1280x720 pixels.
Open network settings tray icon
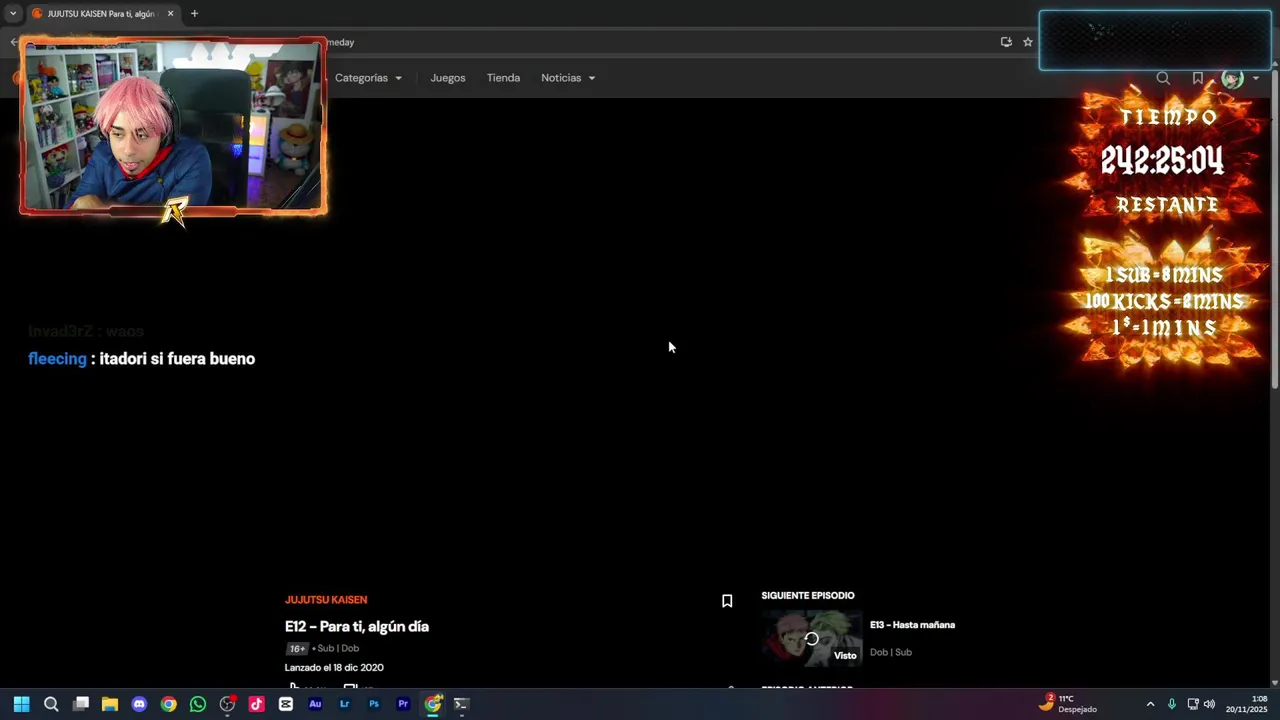coord(1192,704)
